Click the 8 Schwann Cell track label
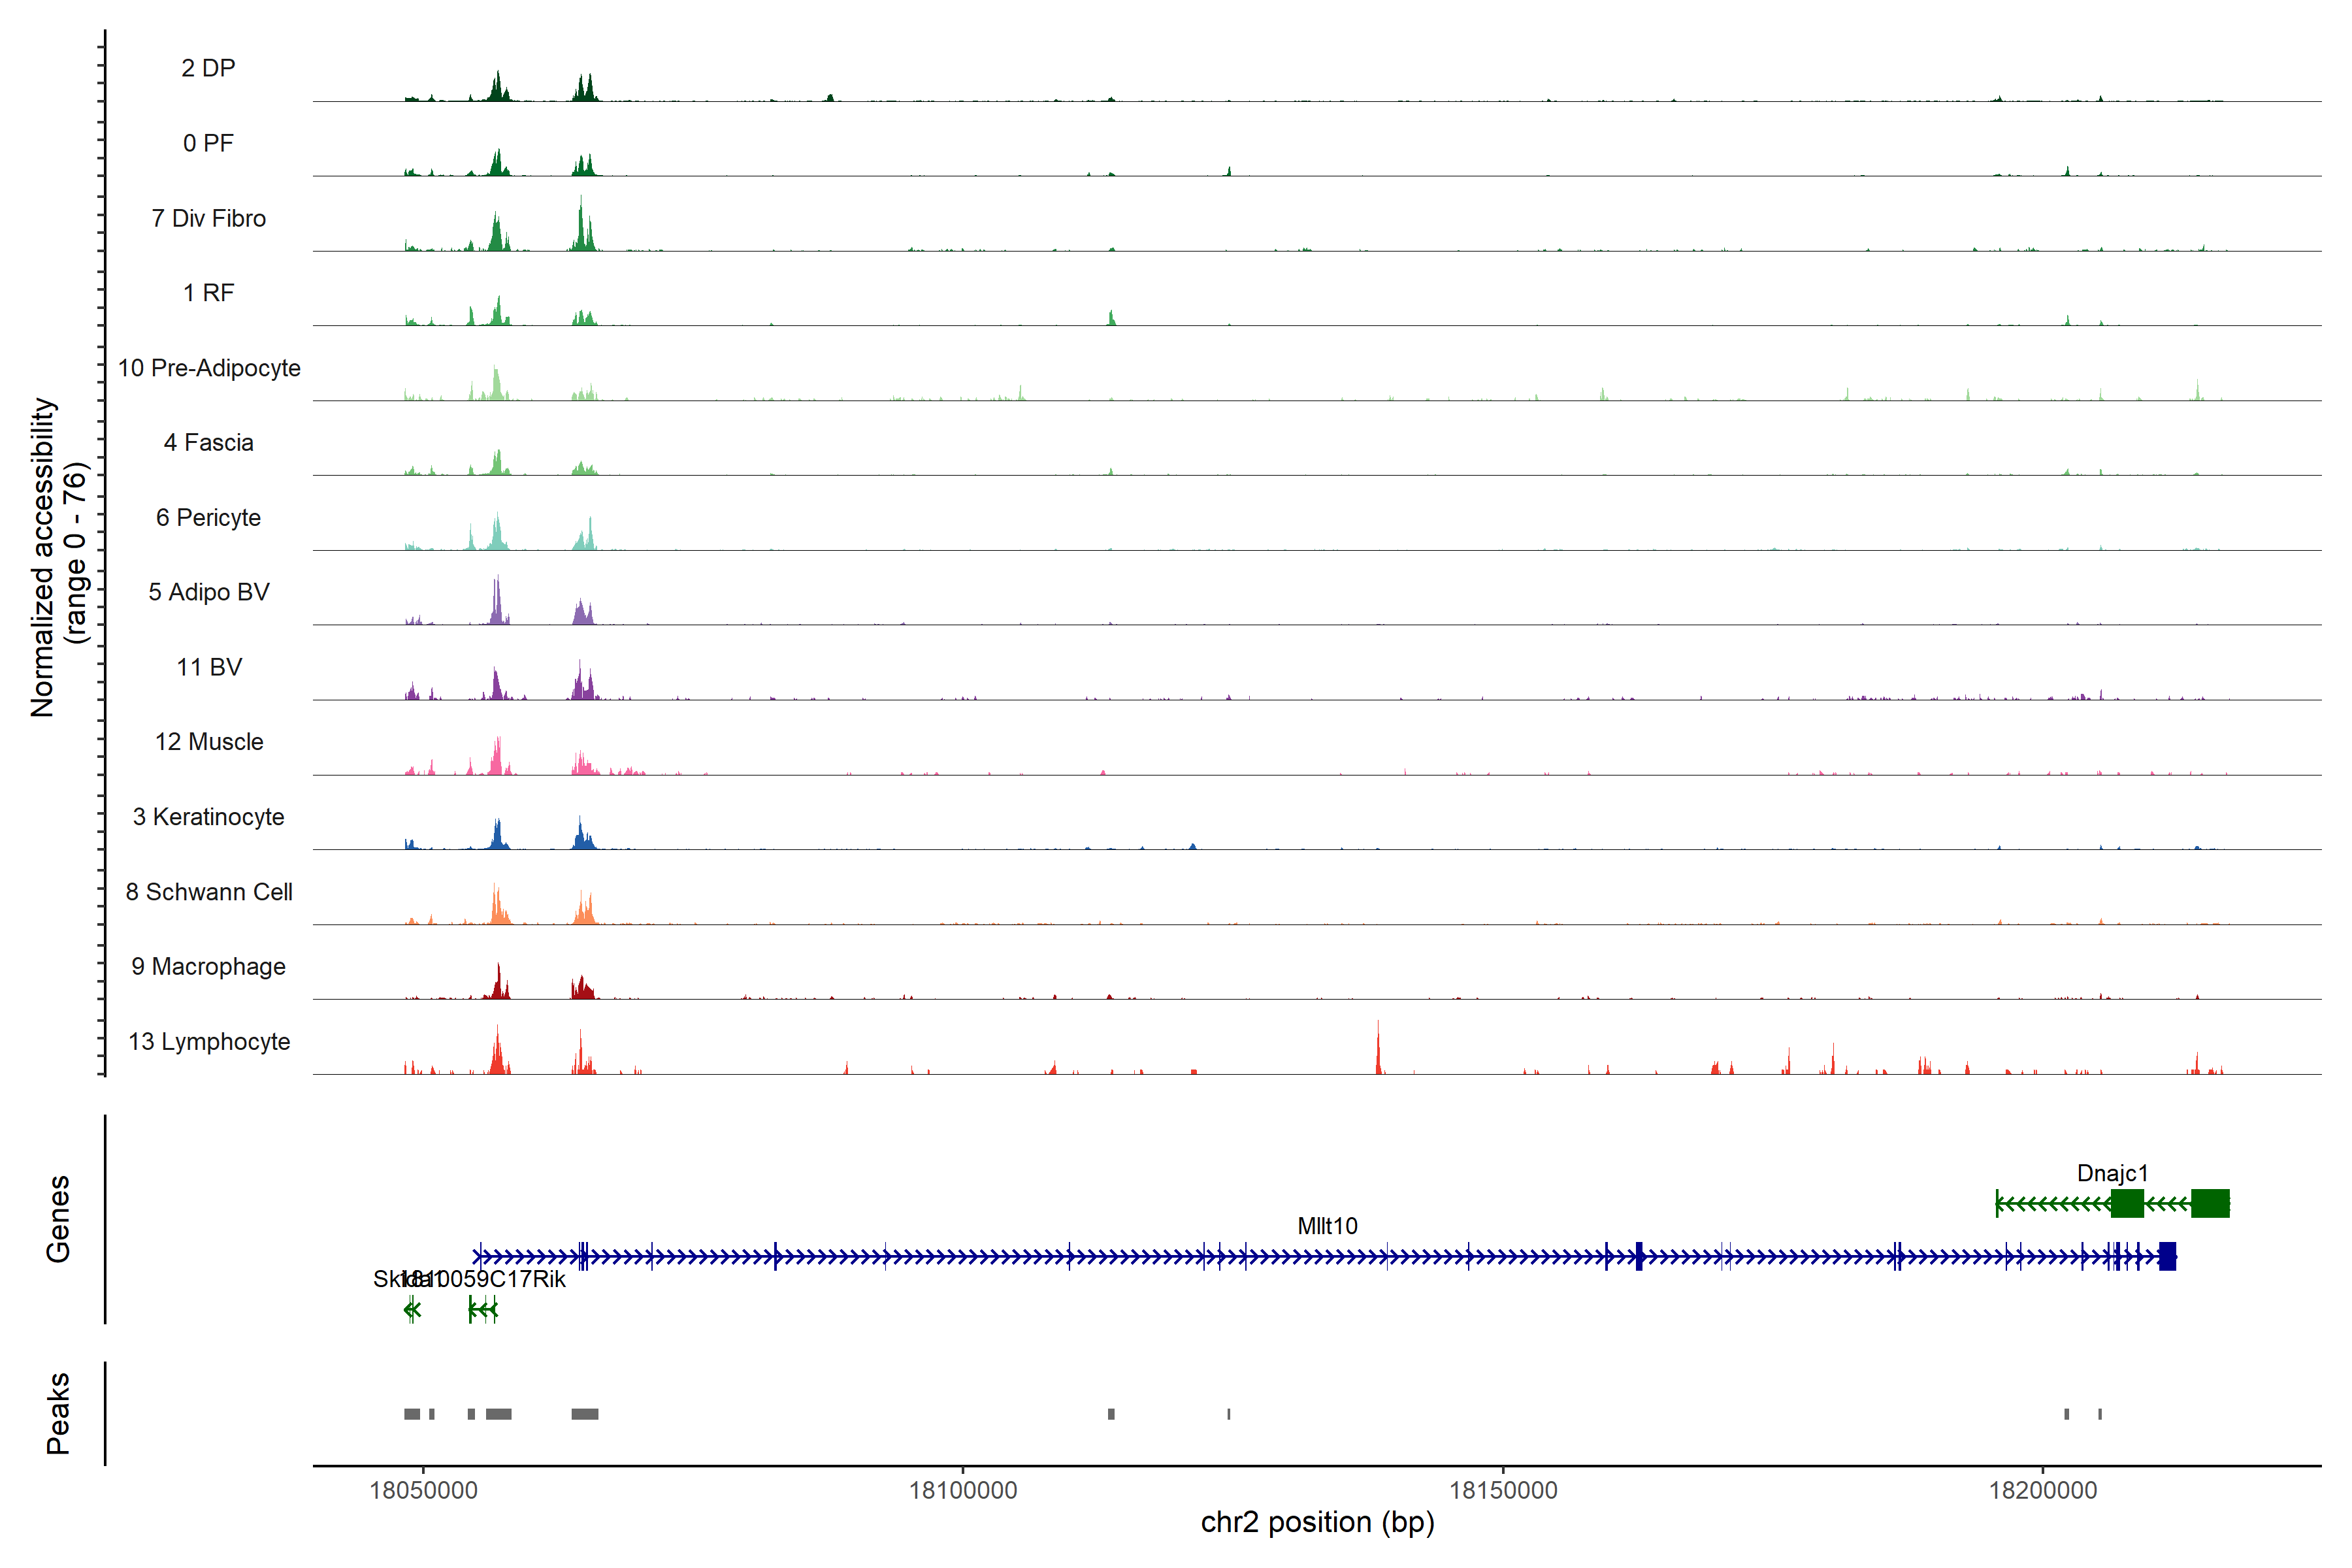Viewport: 2352px width, 1568px height. point(209,892)
